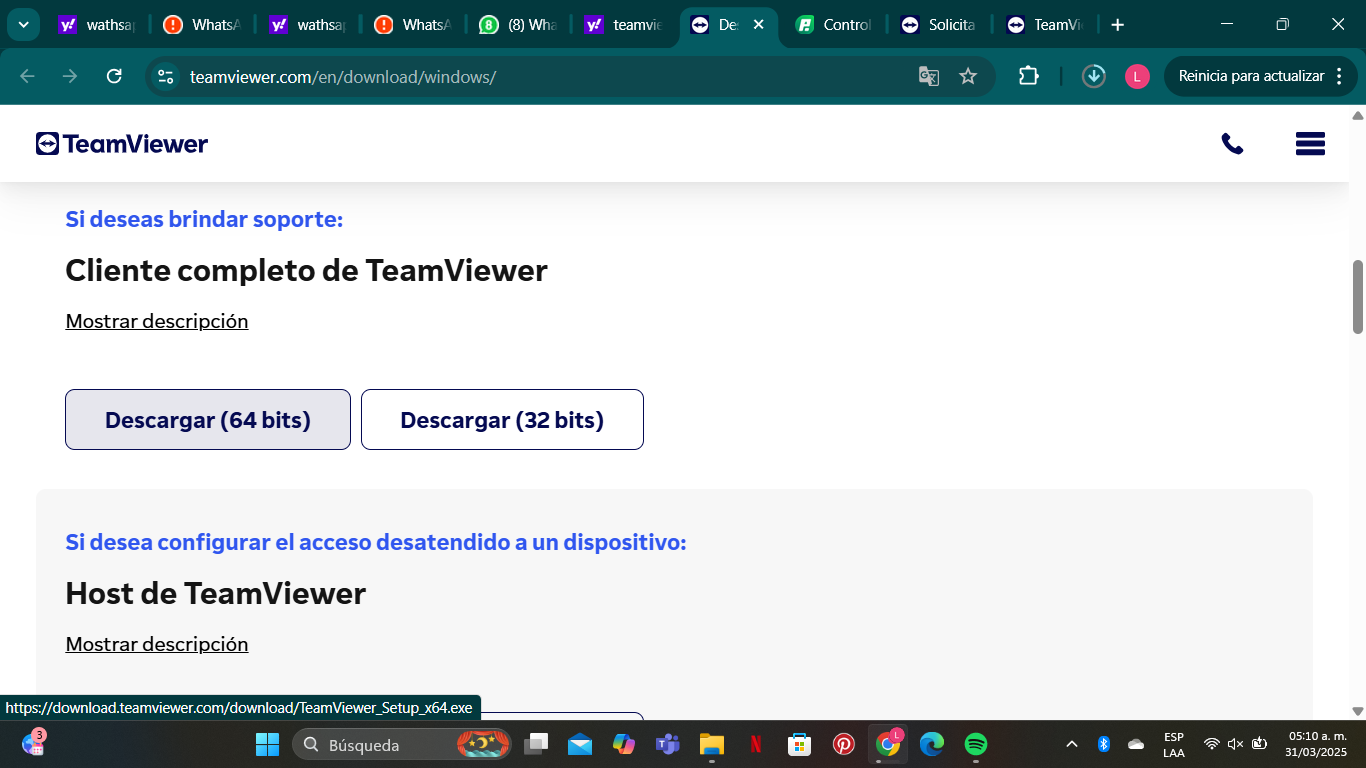This screenshot has width=1366, height=768.
Task: Open the Chrome downloads icon
Action: click(1094, 76)
